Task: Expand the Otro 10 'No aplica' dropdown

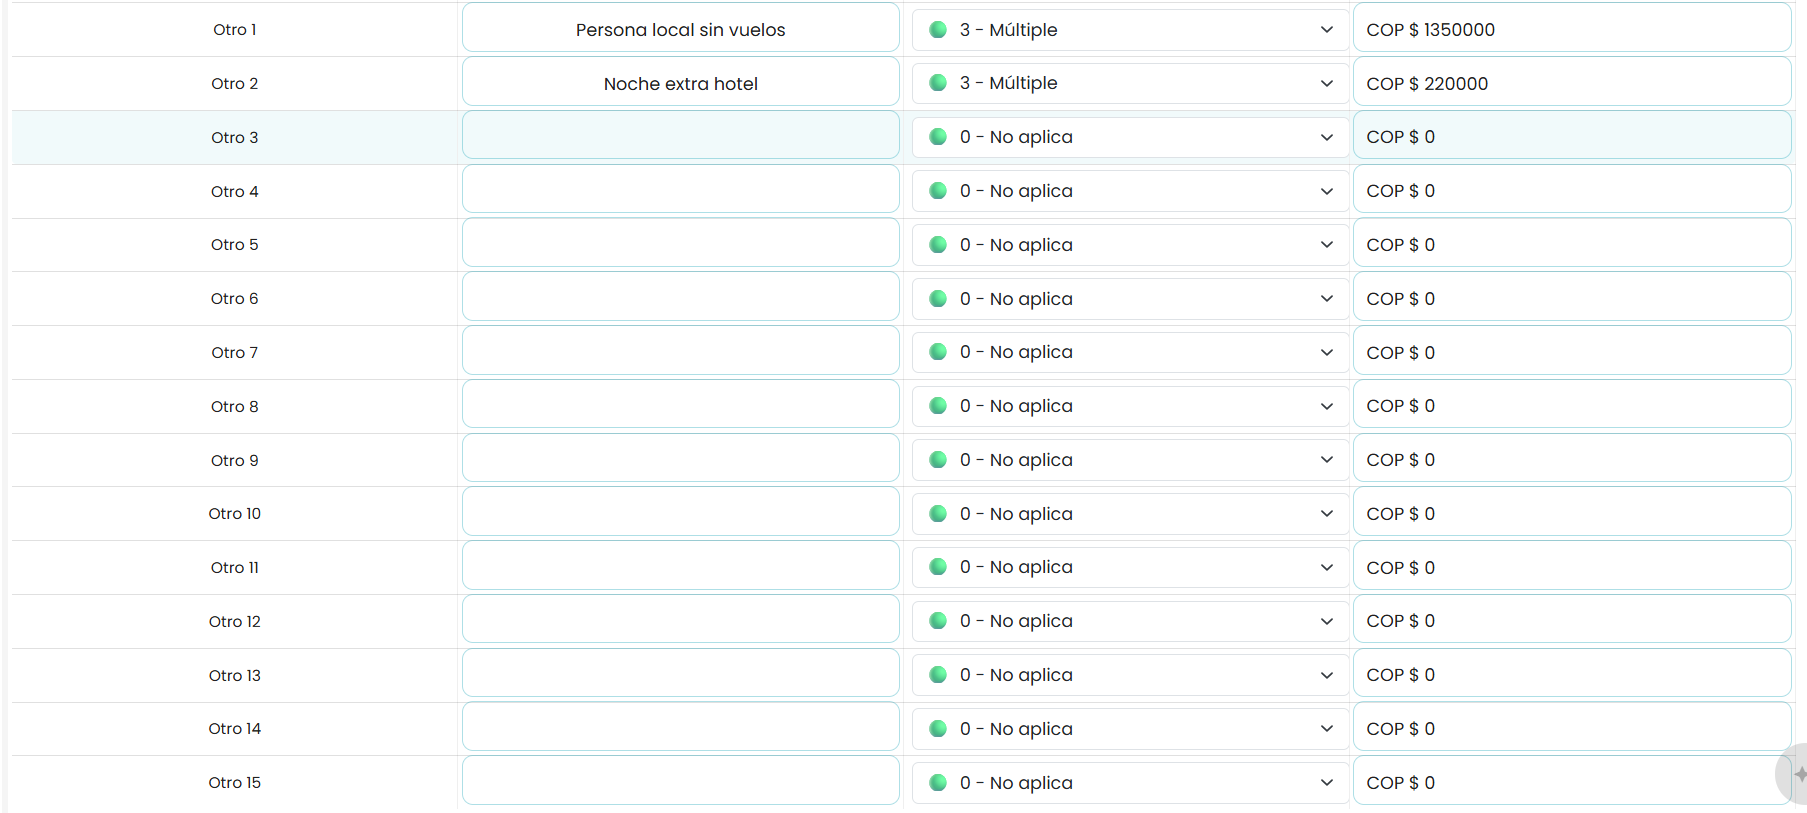Action: coord(1129,514)
